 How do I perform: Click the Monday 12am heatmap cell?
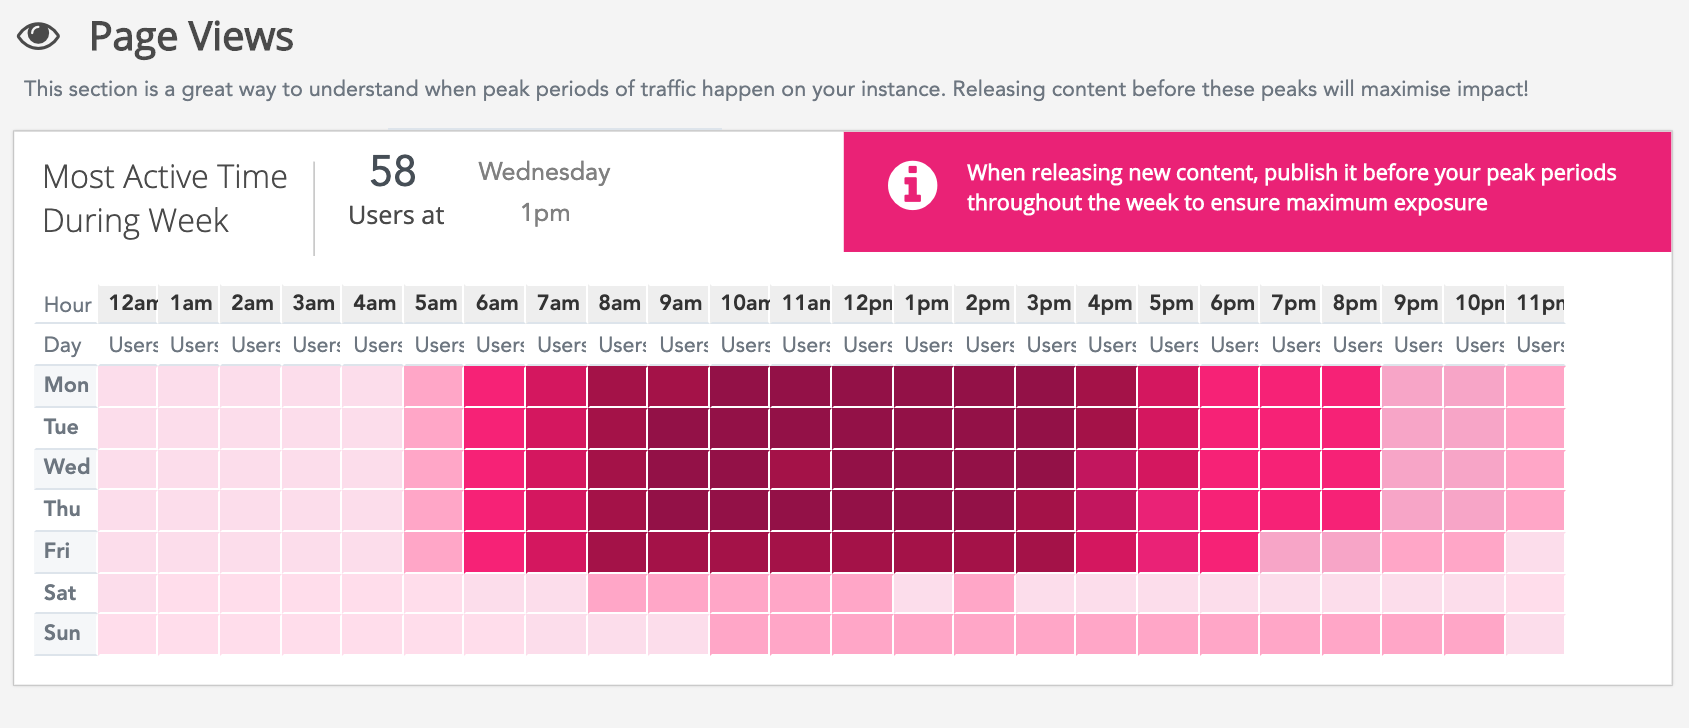pyautogui.click(x=128, y=386)
